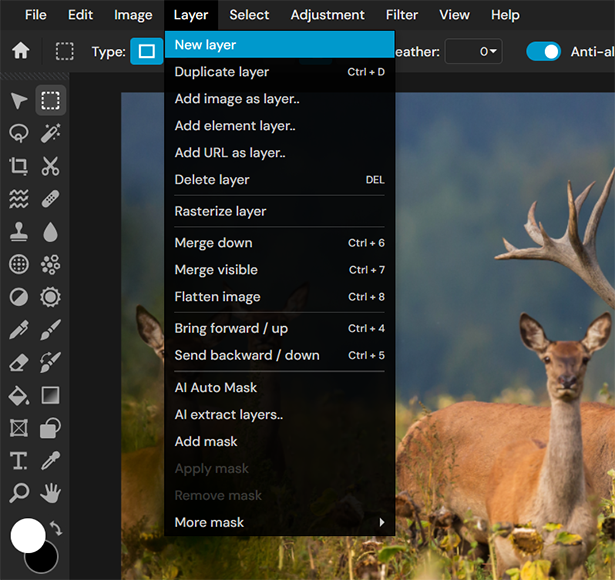Image resolution: width=615 pixels, height=580 pixels.
Task: Select the Eraser tool
Action: 18,363
